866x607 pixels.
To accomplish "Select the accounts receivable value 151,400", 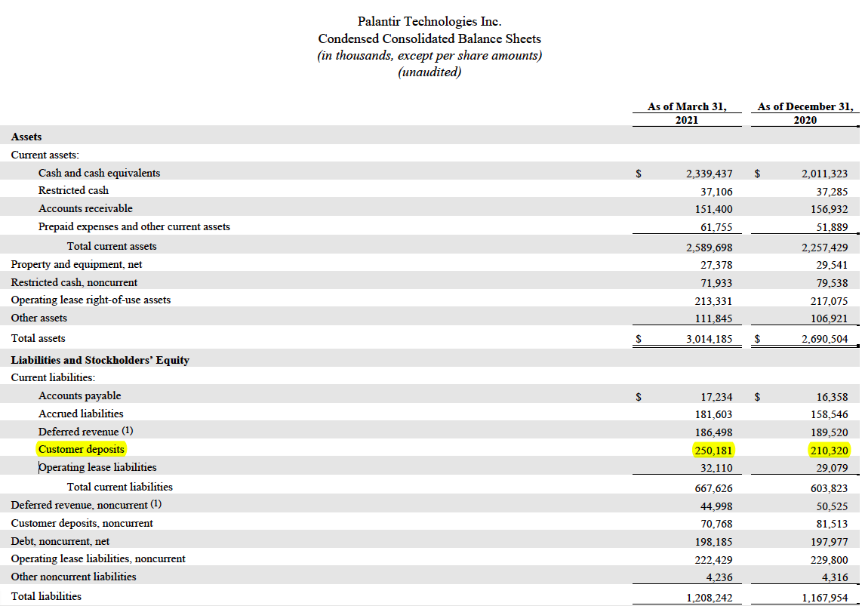I will coord(714,209).
